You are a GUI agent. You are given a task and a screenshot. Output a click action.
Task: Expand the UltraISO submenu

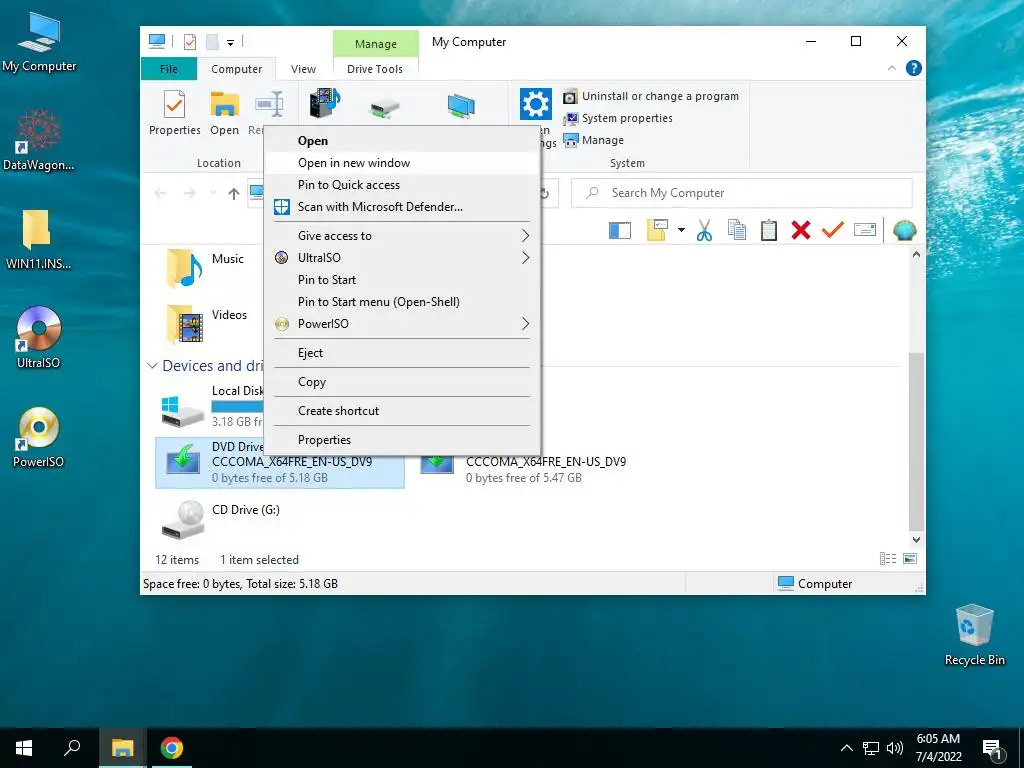(x=402, y=258)
